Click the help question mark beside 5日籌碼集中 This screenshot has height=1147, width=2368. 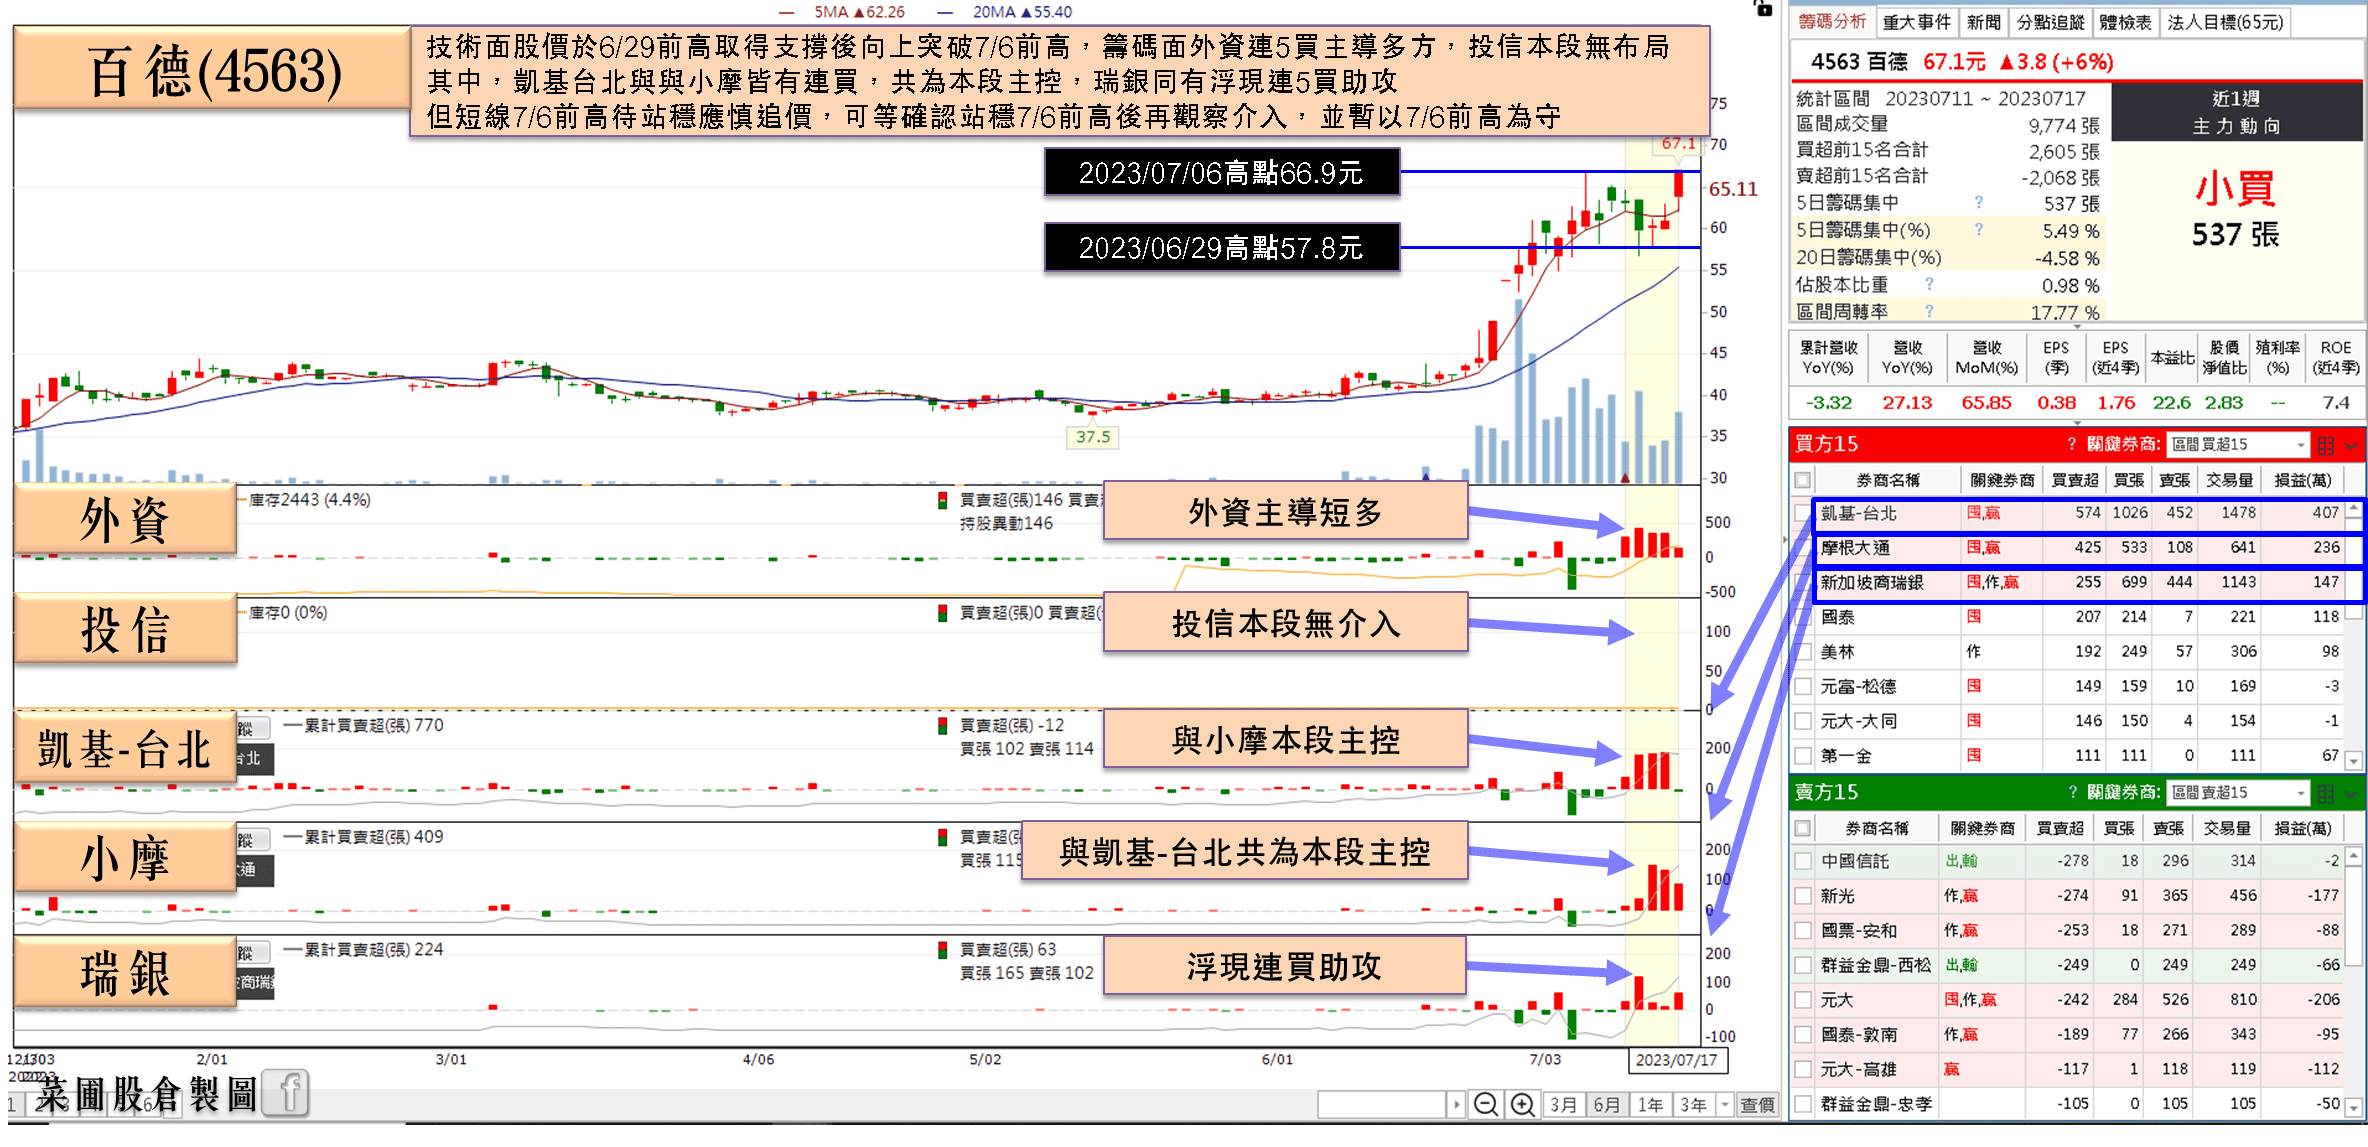[1978, 203]
